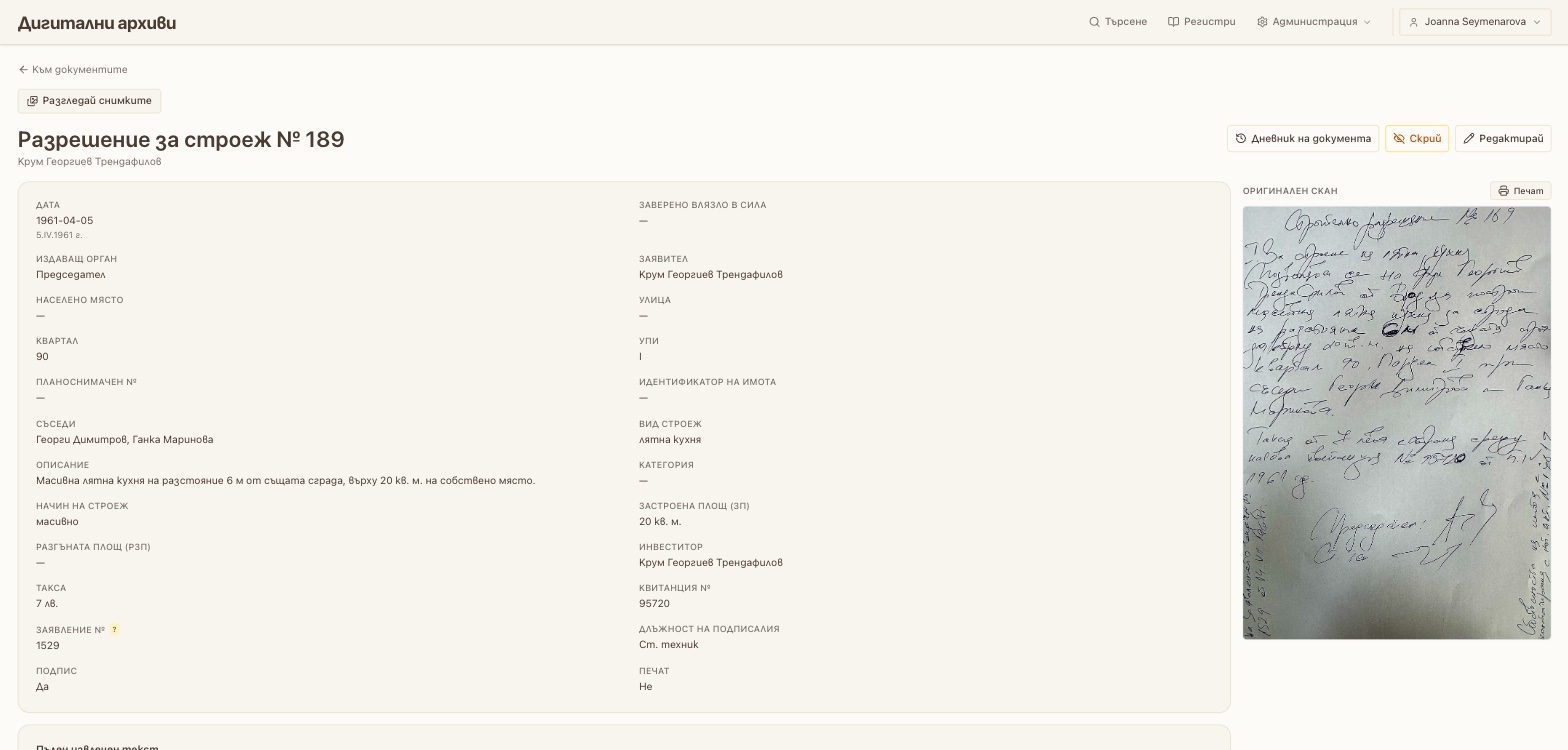Open the Регистри menu item
Viewport: 1568px width, 750px height.
tap(1201, 22)
